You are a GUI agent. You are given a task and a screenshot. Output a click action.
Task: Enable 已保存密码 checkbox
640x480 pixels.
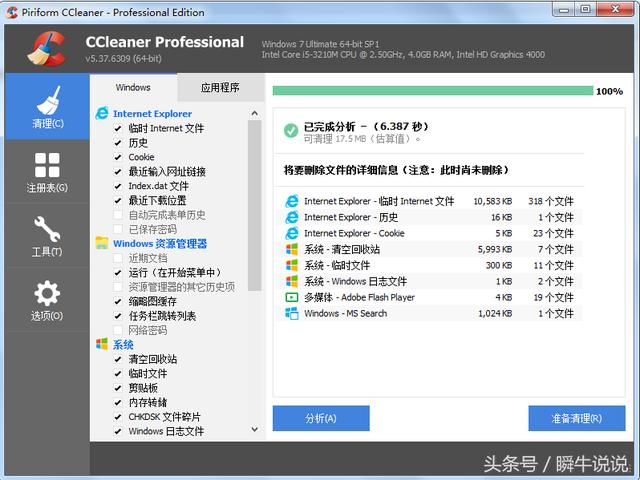pos(118,229)
